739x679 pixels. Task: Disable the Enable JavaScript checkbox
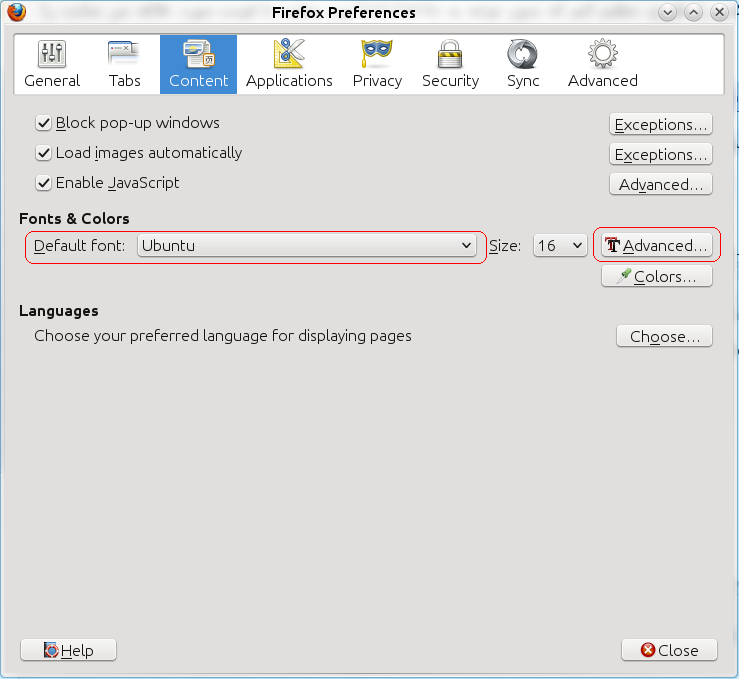pyautogui.click(x=43, y=183)
